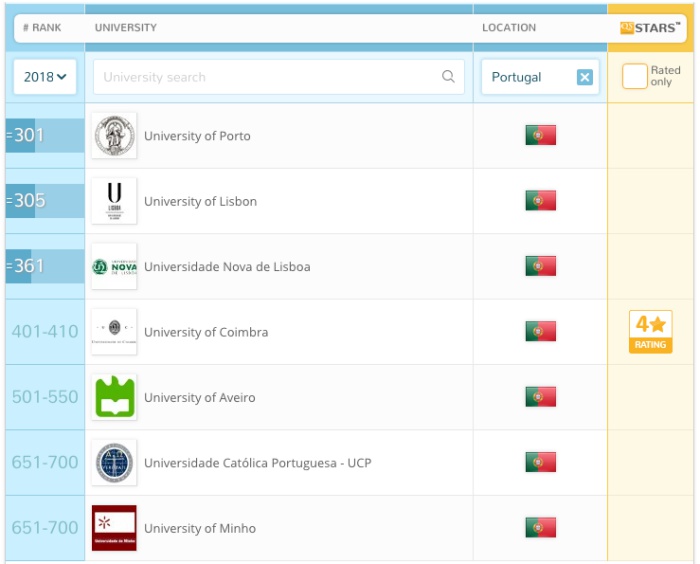This screenshot has height=564, width=700.
Task: Click the =305 rank cell
Action: pyautogui.click(x=45, y=201)
